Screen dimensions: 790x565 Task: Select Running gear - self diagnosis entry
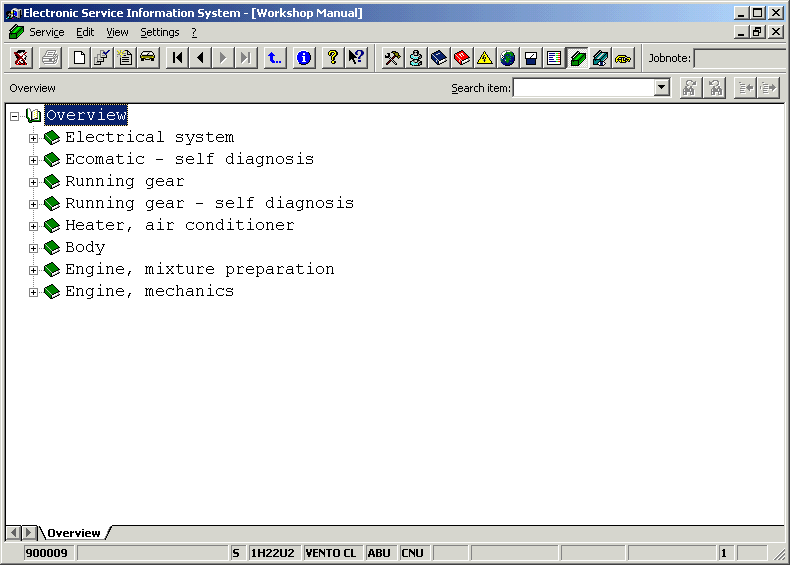pos(210,203)
